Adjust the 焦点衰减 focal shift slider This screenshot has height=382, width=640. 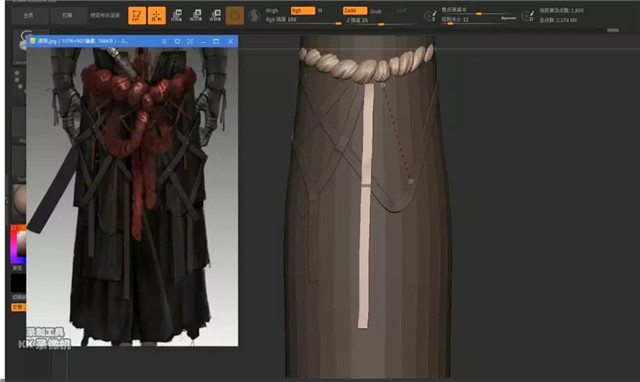point(478,10)
